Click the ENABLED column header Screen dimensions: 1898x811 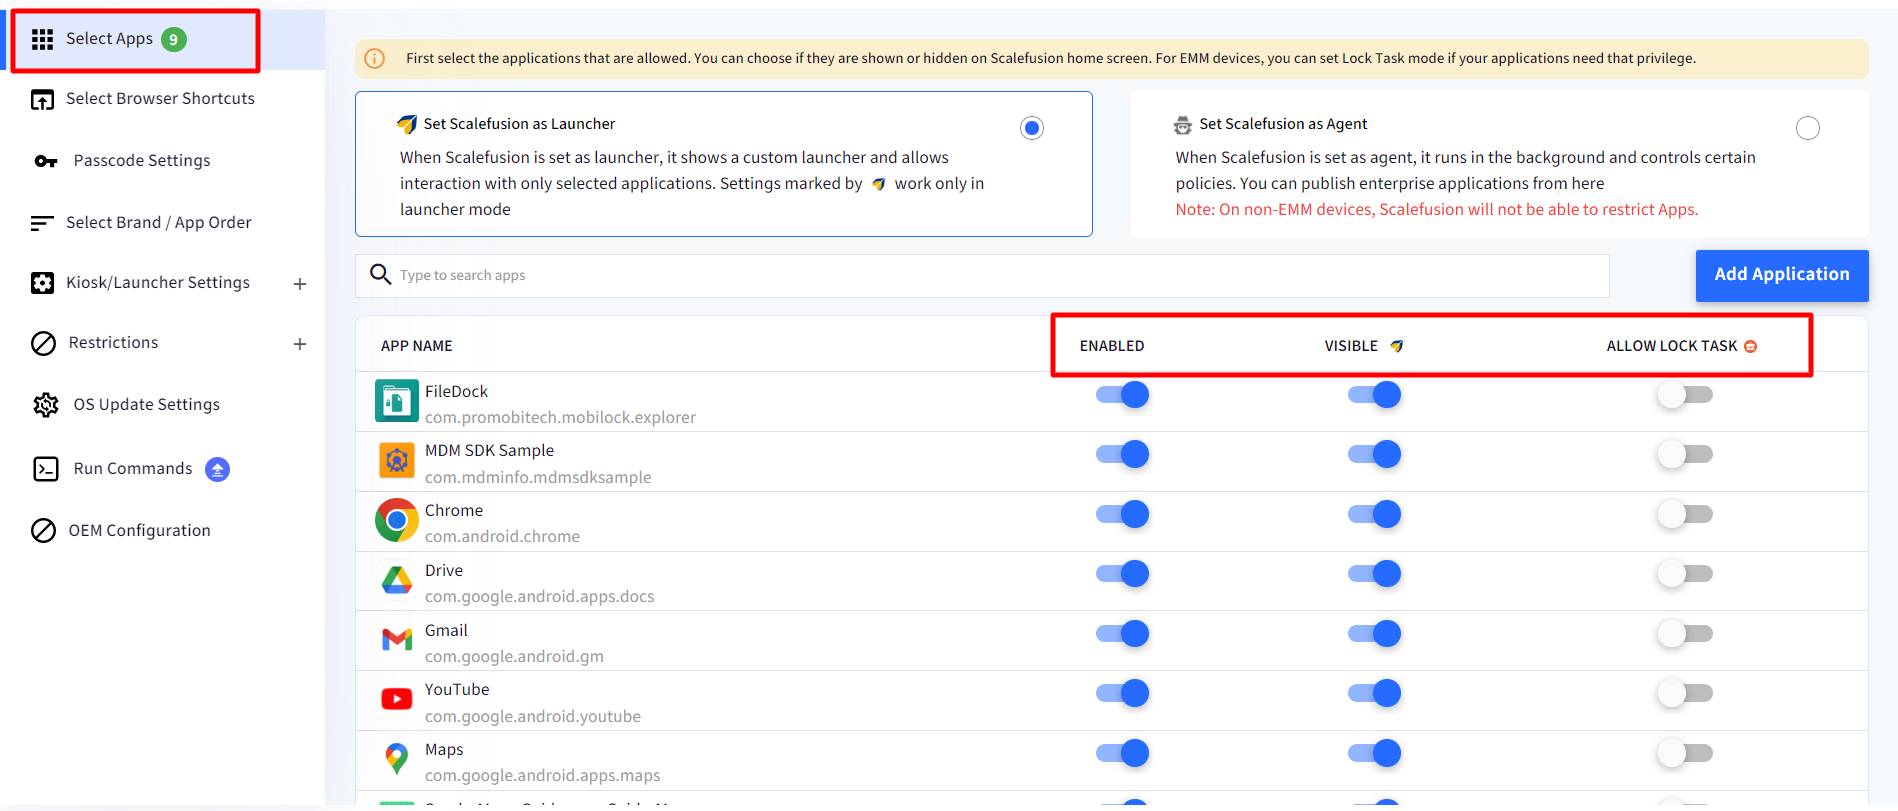tap(1112, 346)
